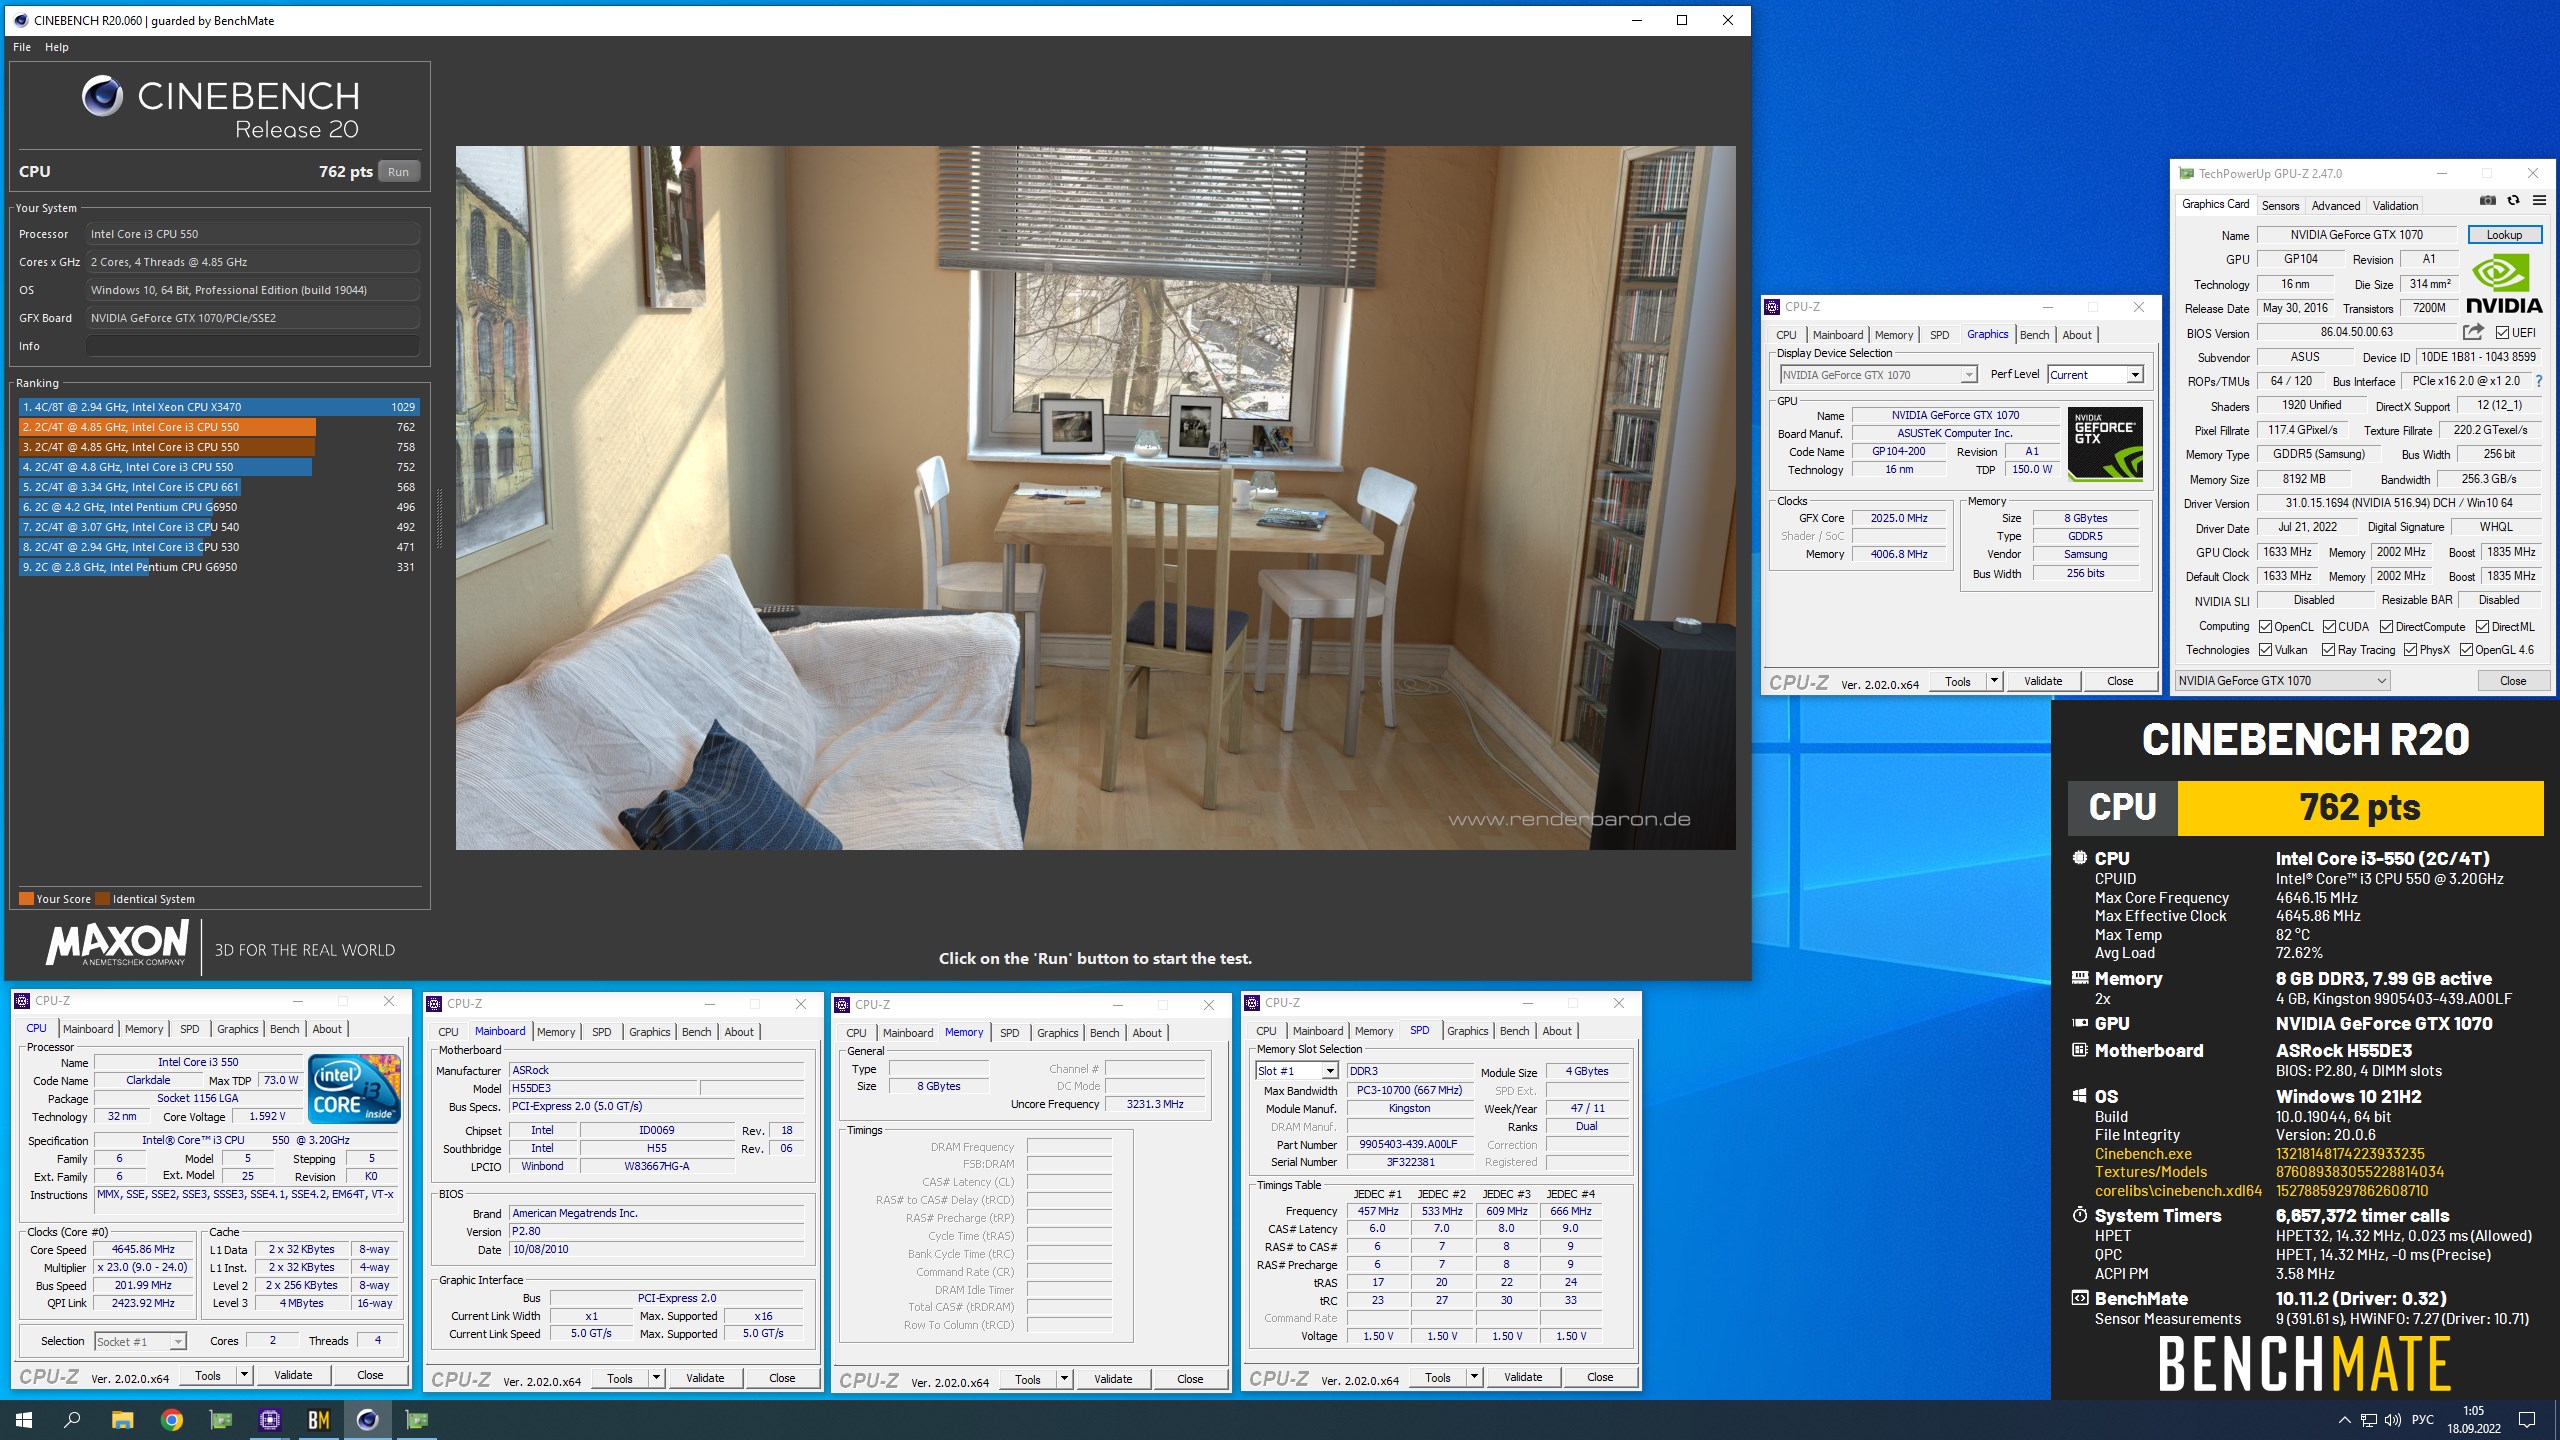Open Socket #1 selection dropdown
Image resolution: width=2560 pixels, height=1440 pixels.
point(140,1342)
